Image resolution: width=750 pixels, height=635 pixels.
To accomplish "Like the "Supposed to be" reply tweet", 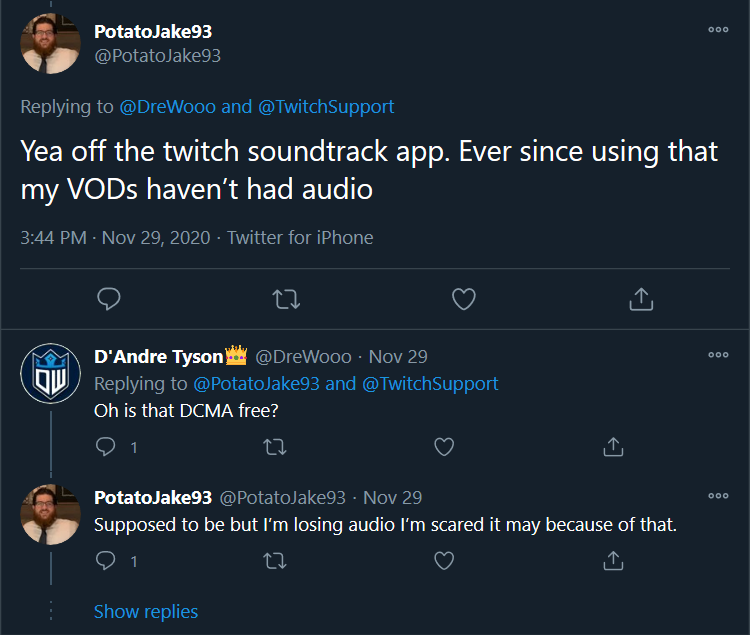I will (445, 562).
